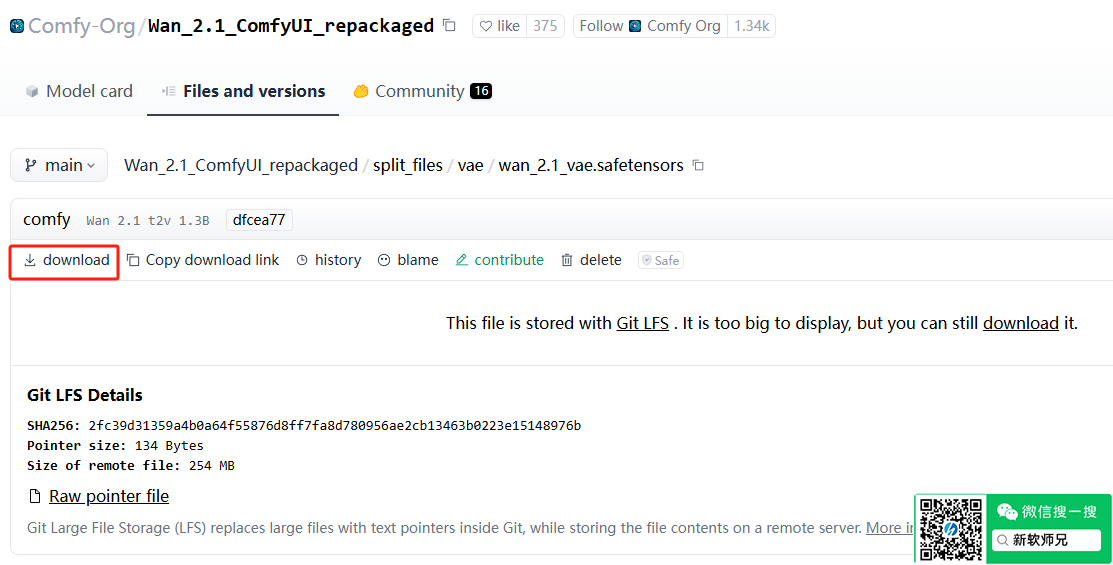1113x565 pixels.
Task: Copy file path icon next to wan_2.1_vae.safetensors
Action: (698, 166)
